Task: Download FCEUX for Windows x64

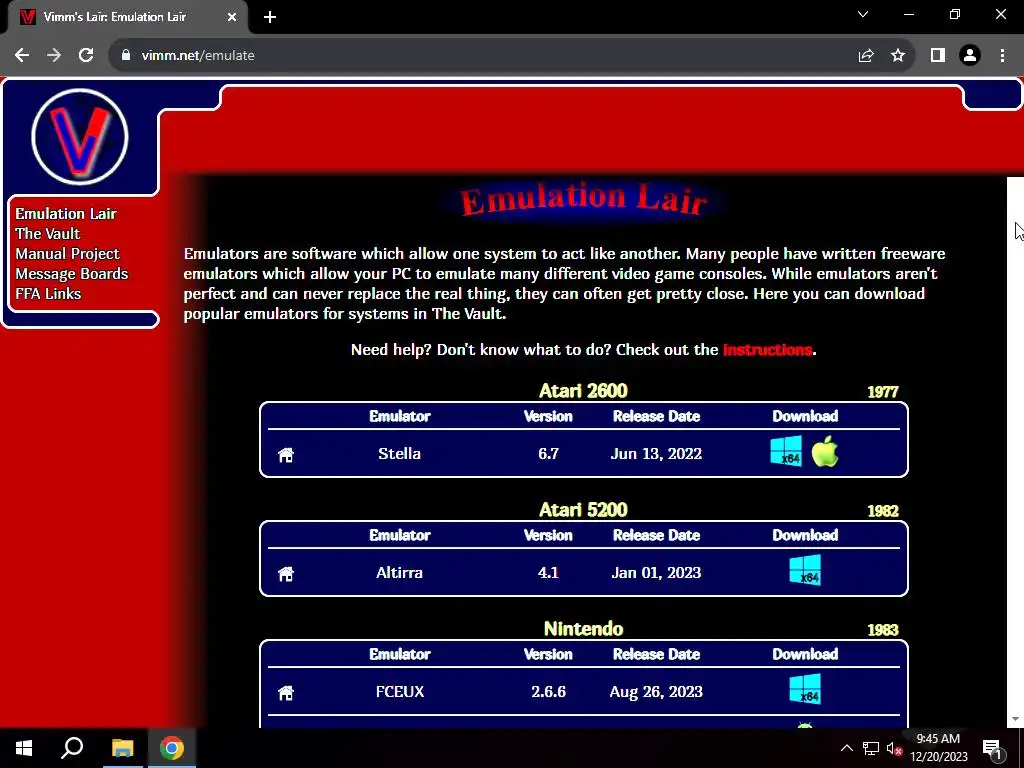Action: click(x=805, y=689)
